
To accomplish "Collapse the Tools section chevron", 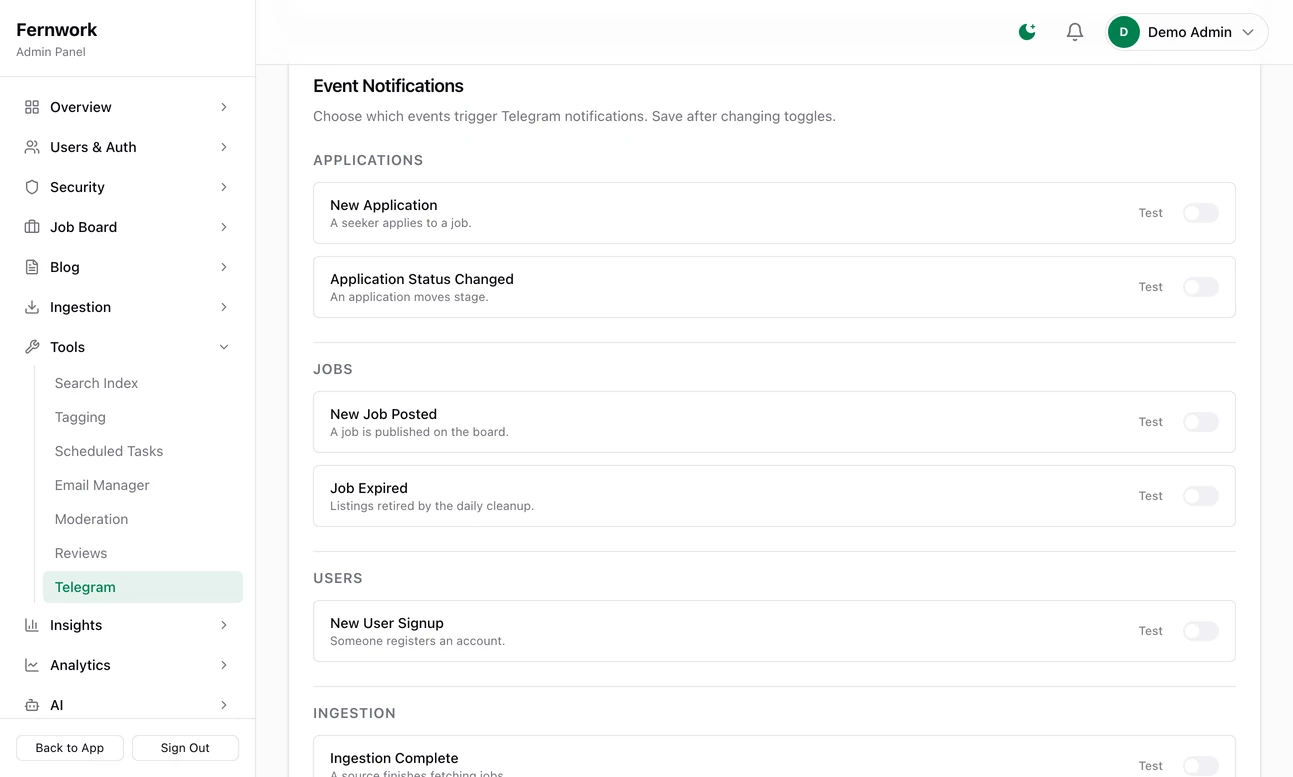I will (x=224, y=347).
